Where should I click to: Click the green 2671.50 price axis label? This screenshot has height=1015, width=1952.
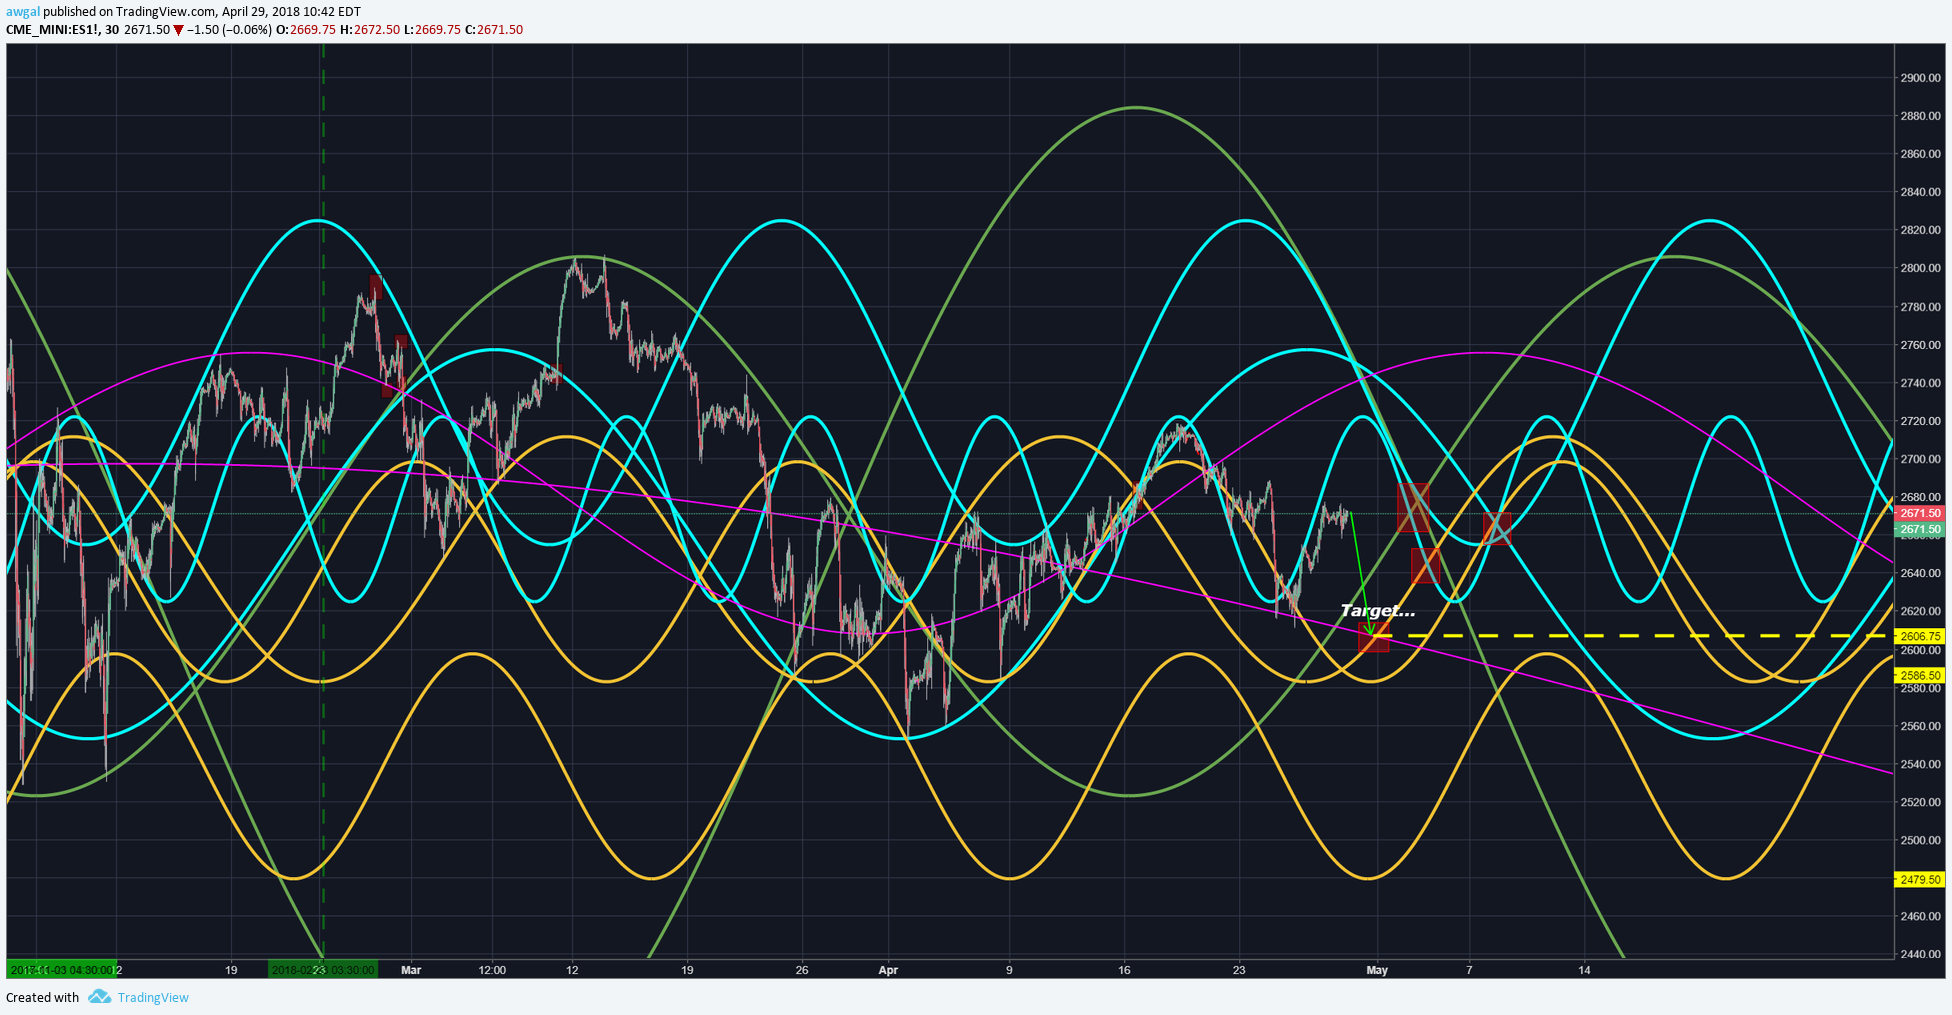pos(1920,529)
